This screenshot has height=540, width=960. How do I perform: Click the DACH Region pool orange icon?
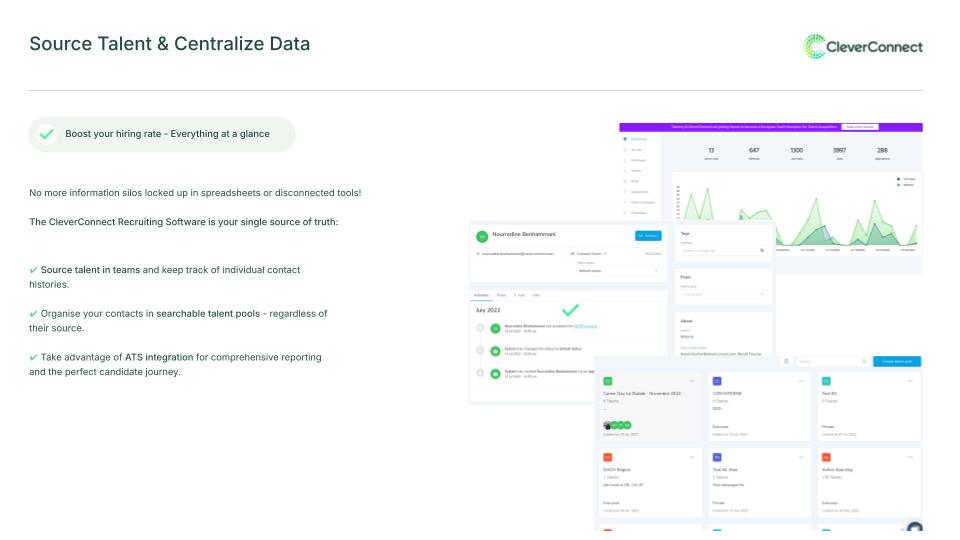pyautogui.click(x=607, y=456)
